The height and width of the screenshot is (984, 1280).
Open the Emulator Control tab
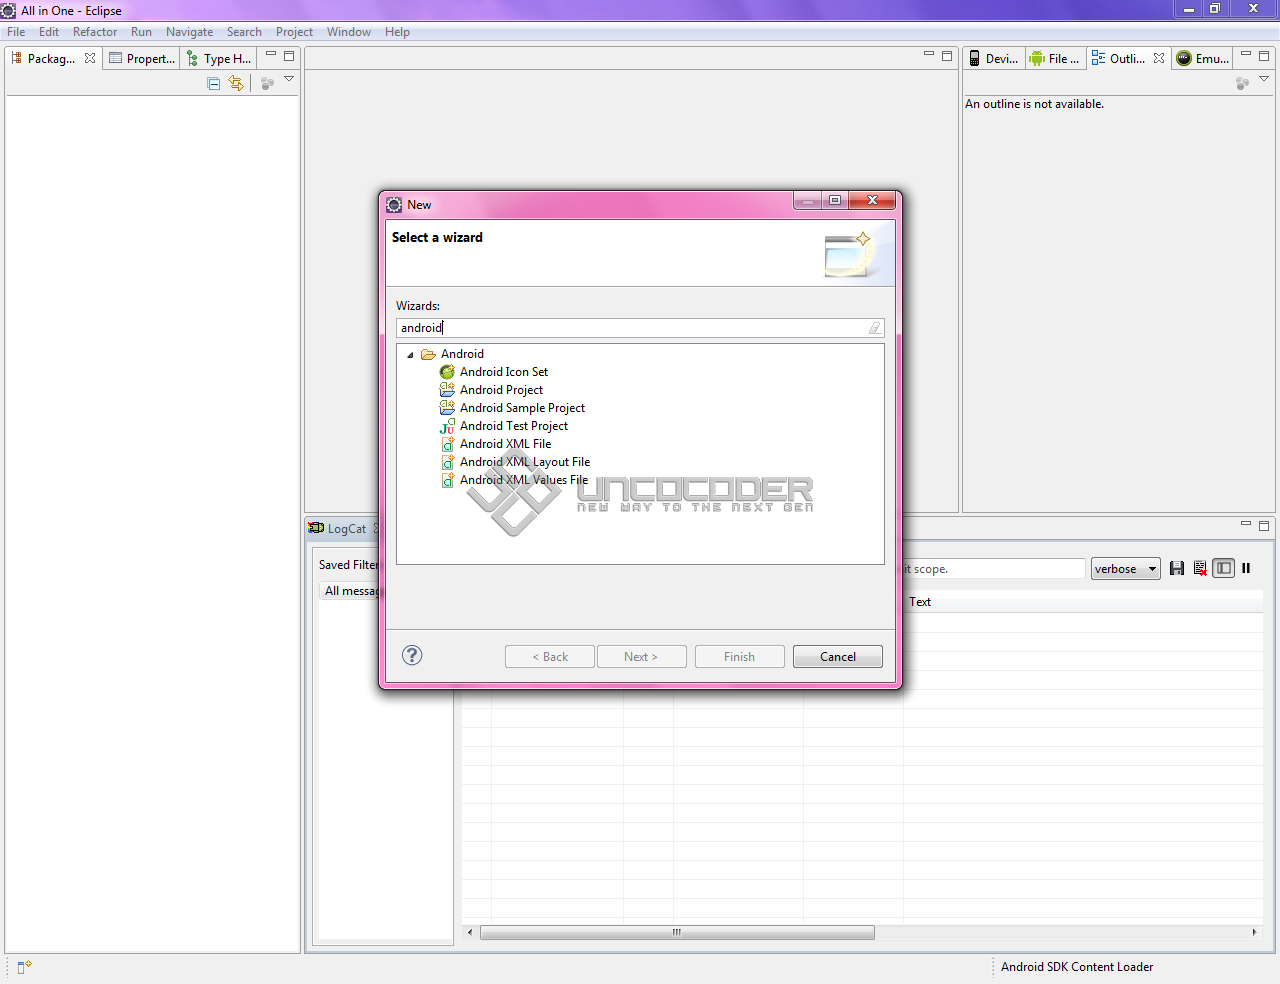[x=1203, y=59]
